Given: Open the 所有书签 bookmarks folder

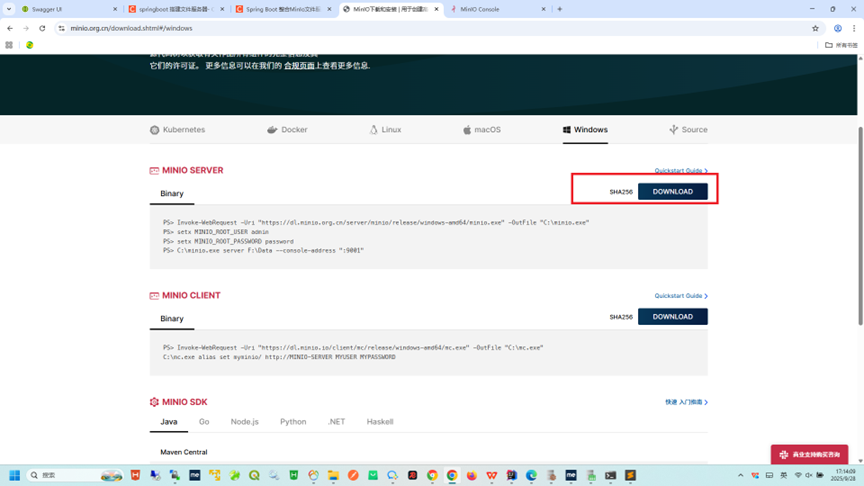Looking at the screenshot, I should [841, 45].
